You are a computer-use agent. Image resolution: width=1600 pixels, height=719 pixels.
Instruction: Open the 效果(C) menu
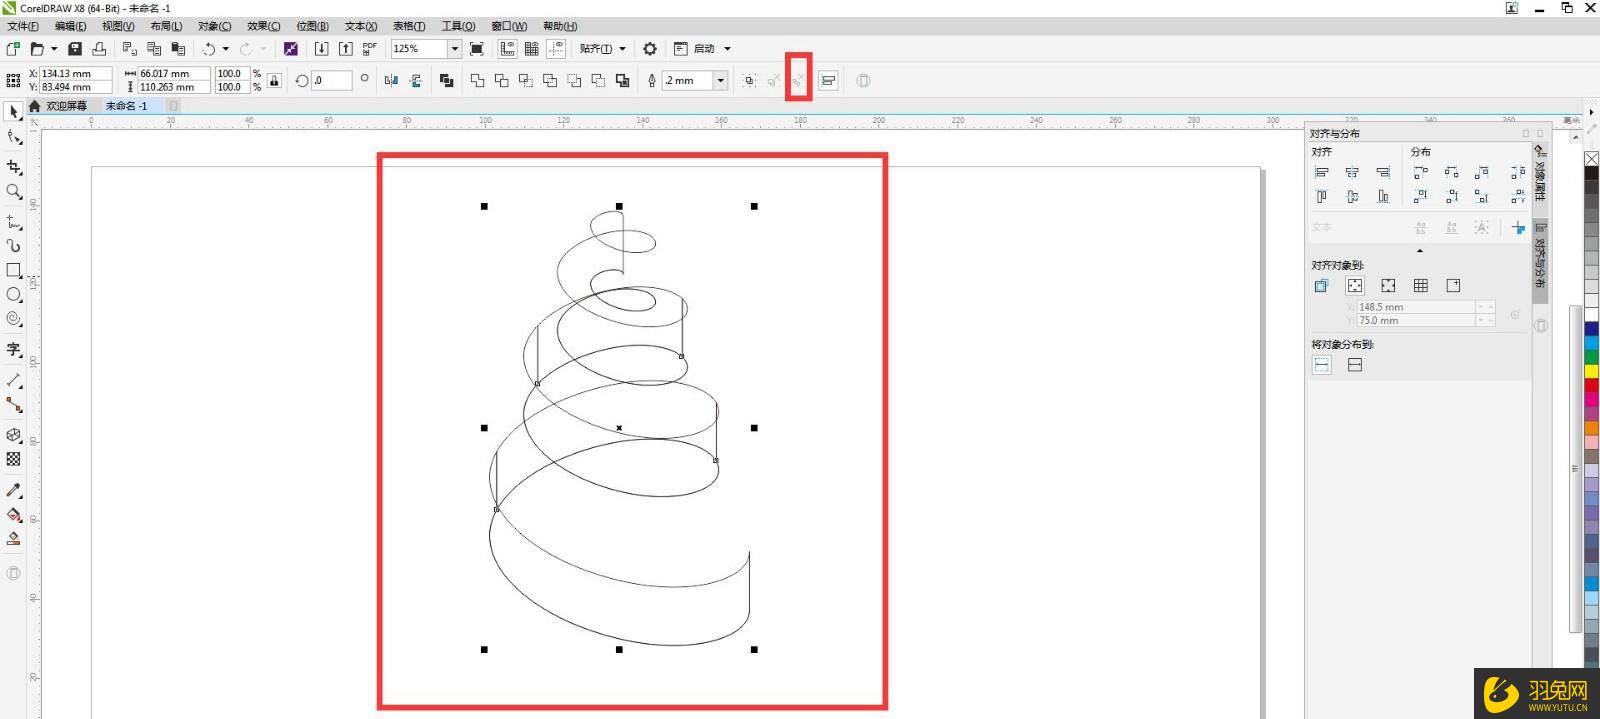(x=263, y=26)
